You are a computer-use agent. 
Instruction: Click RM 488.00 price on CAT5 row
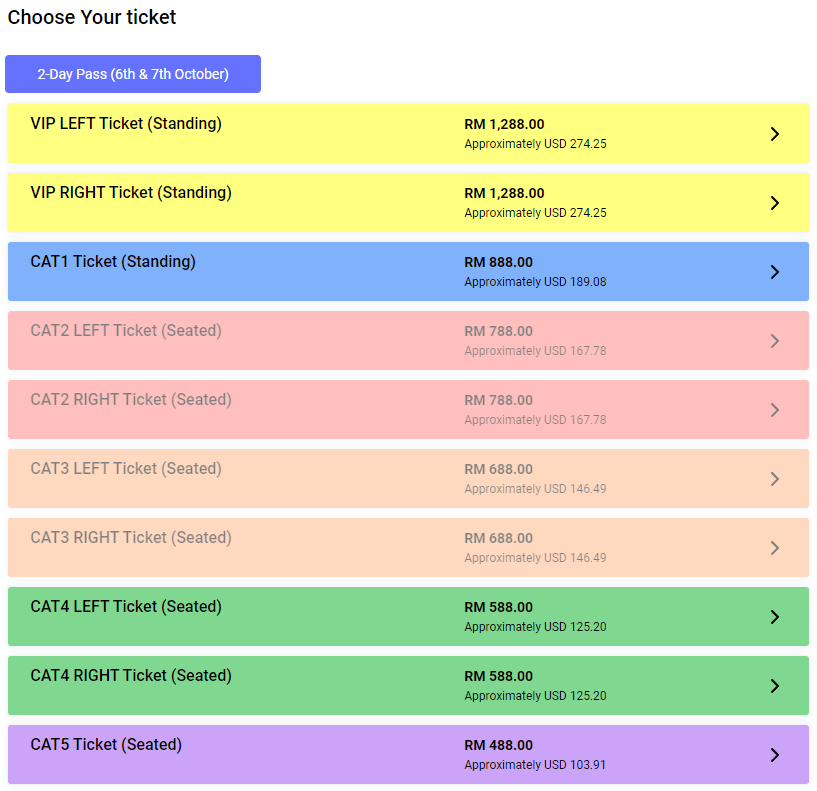point(498,746)
